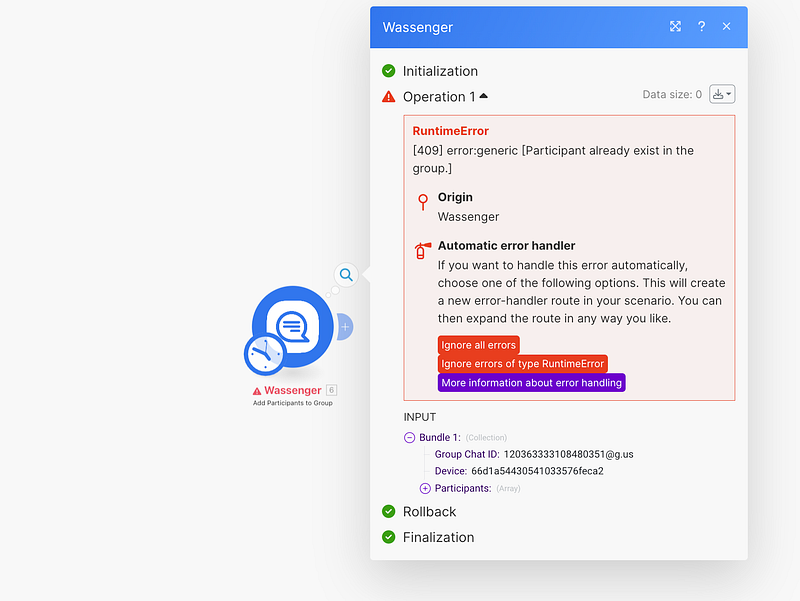Open the download output dropdown
This screenshot has width=800, height=601.
pyautogui.click(x=722, y=94)
